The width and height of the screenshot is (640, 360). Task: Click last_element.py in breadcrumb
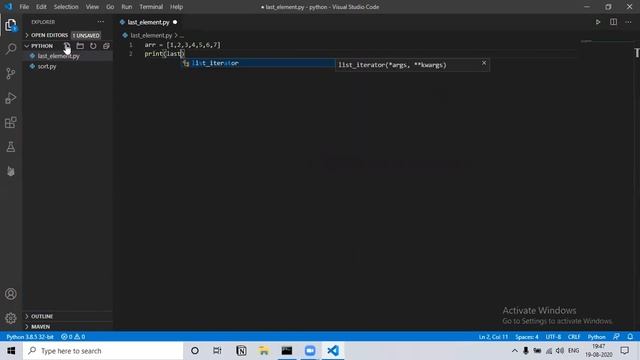tap(151, 36)
